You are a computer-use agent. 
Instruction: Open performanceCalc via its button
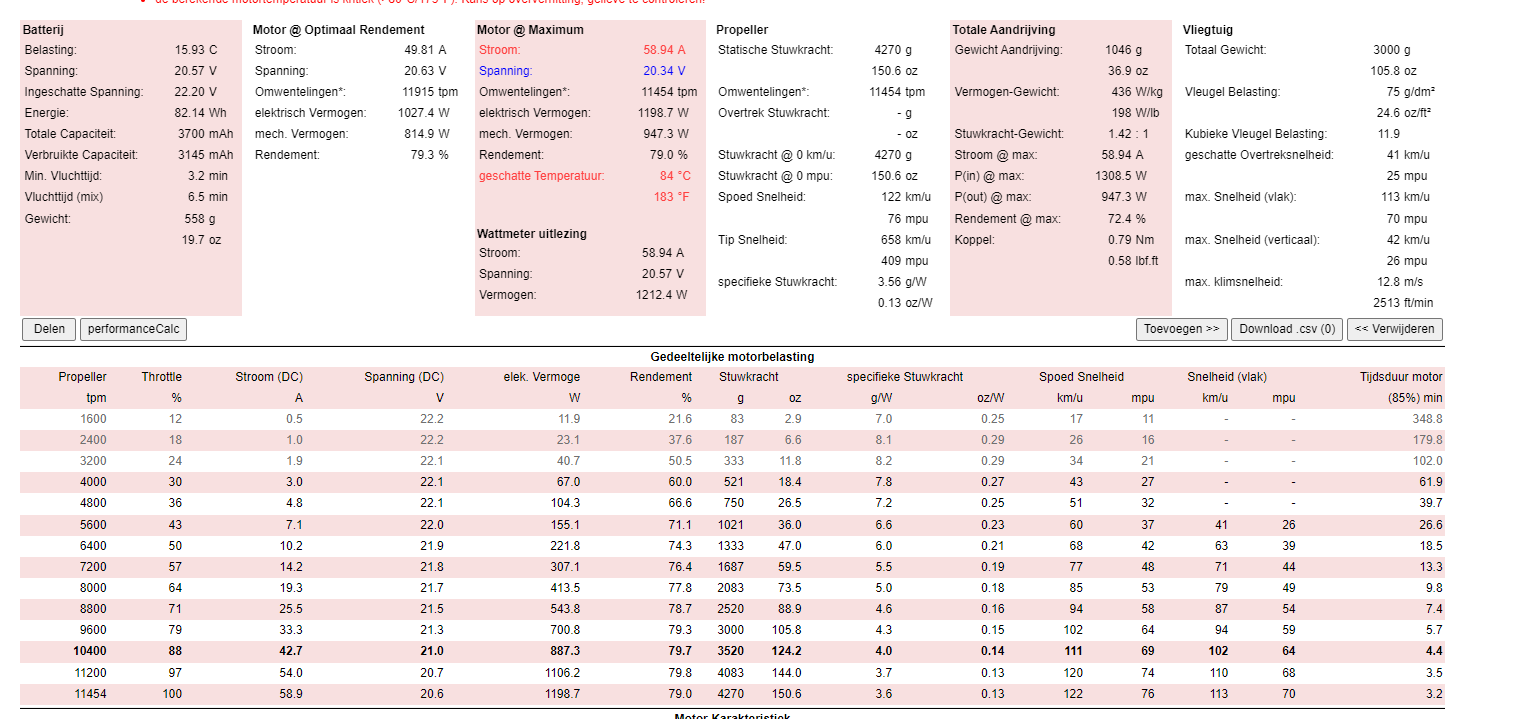(x=133, y=329)
